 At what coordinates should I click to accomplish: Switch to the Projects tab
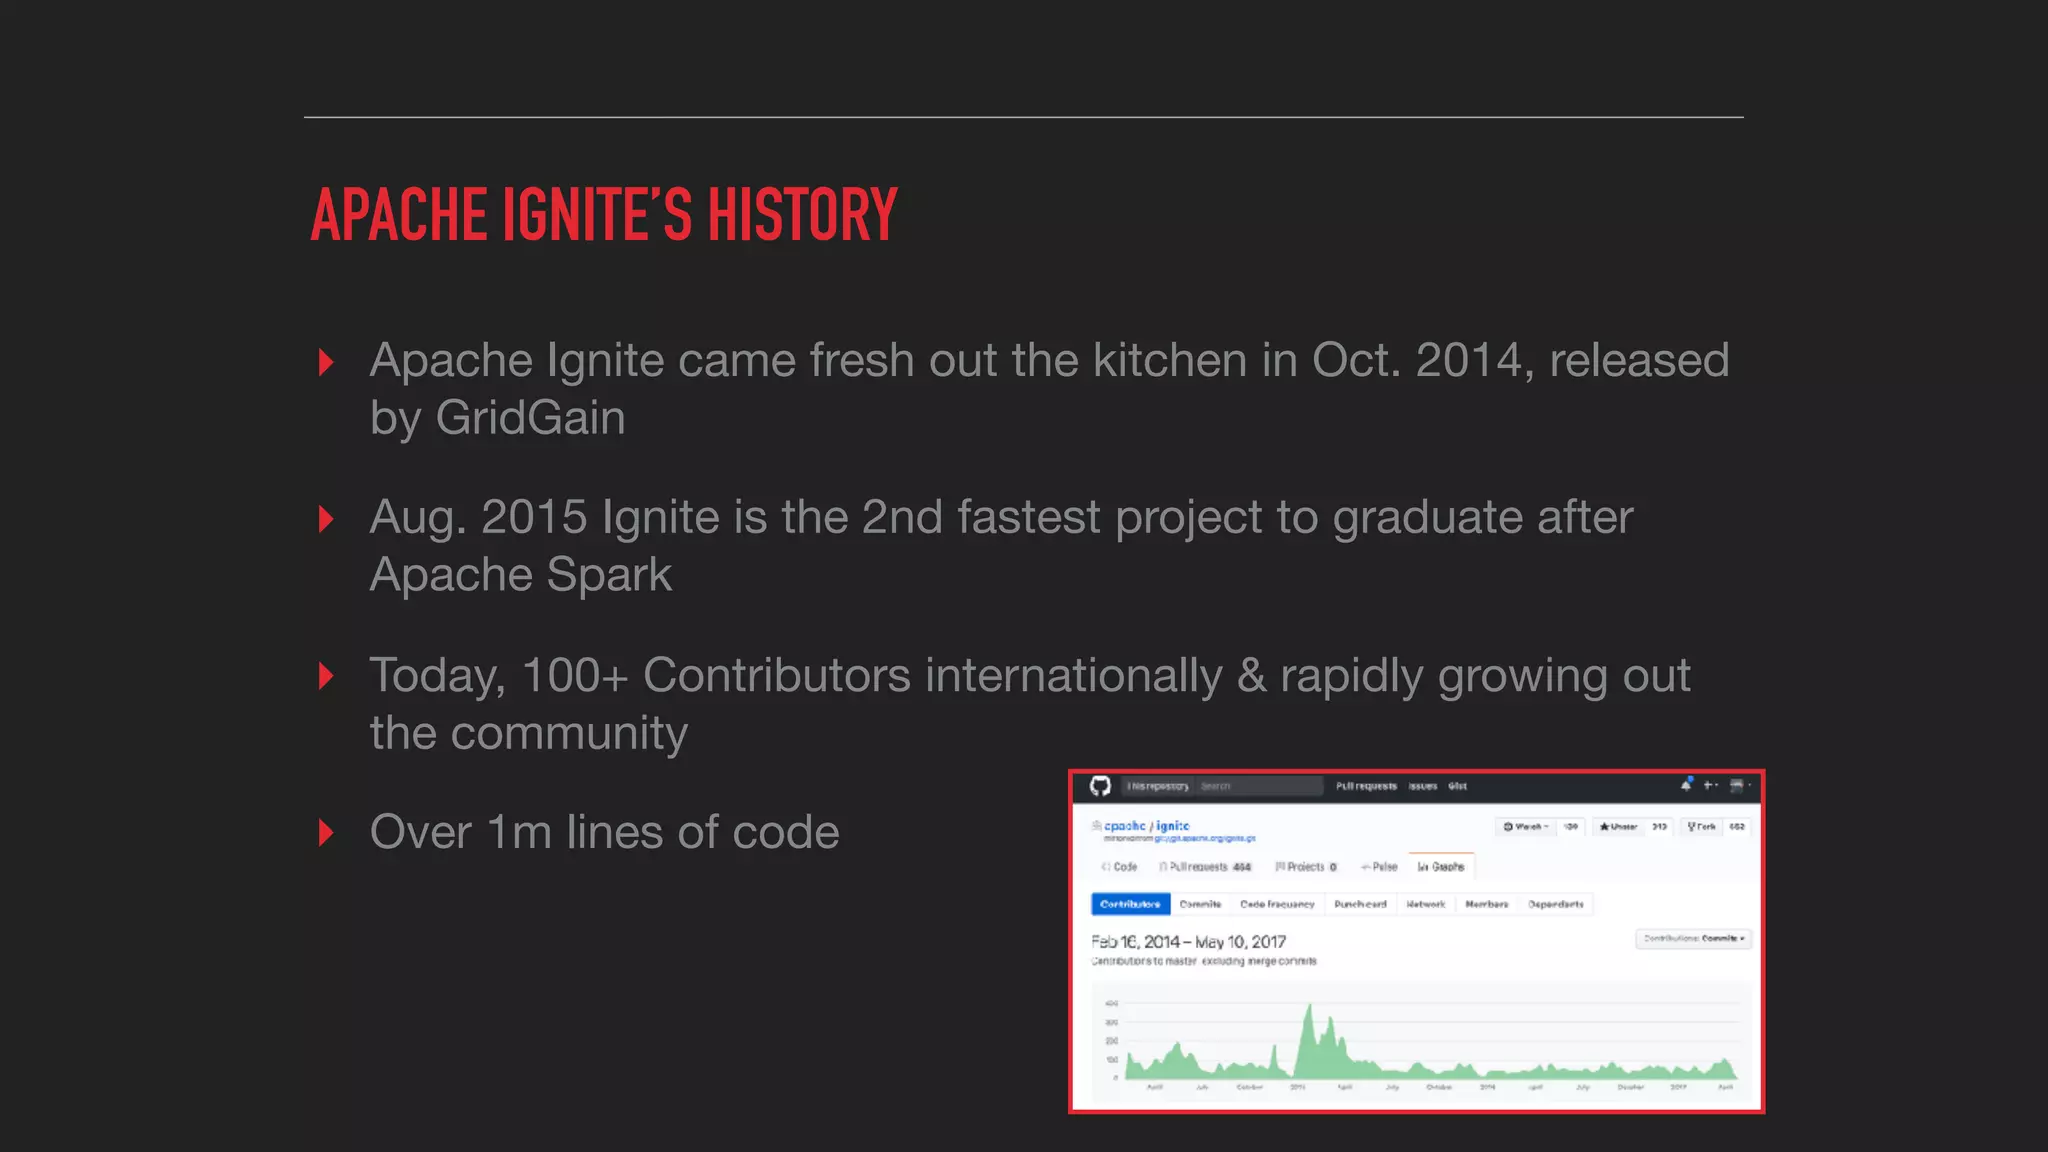tap(1306, 867)
